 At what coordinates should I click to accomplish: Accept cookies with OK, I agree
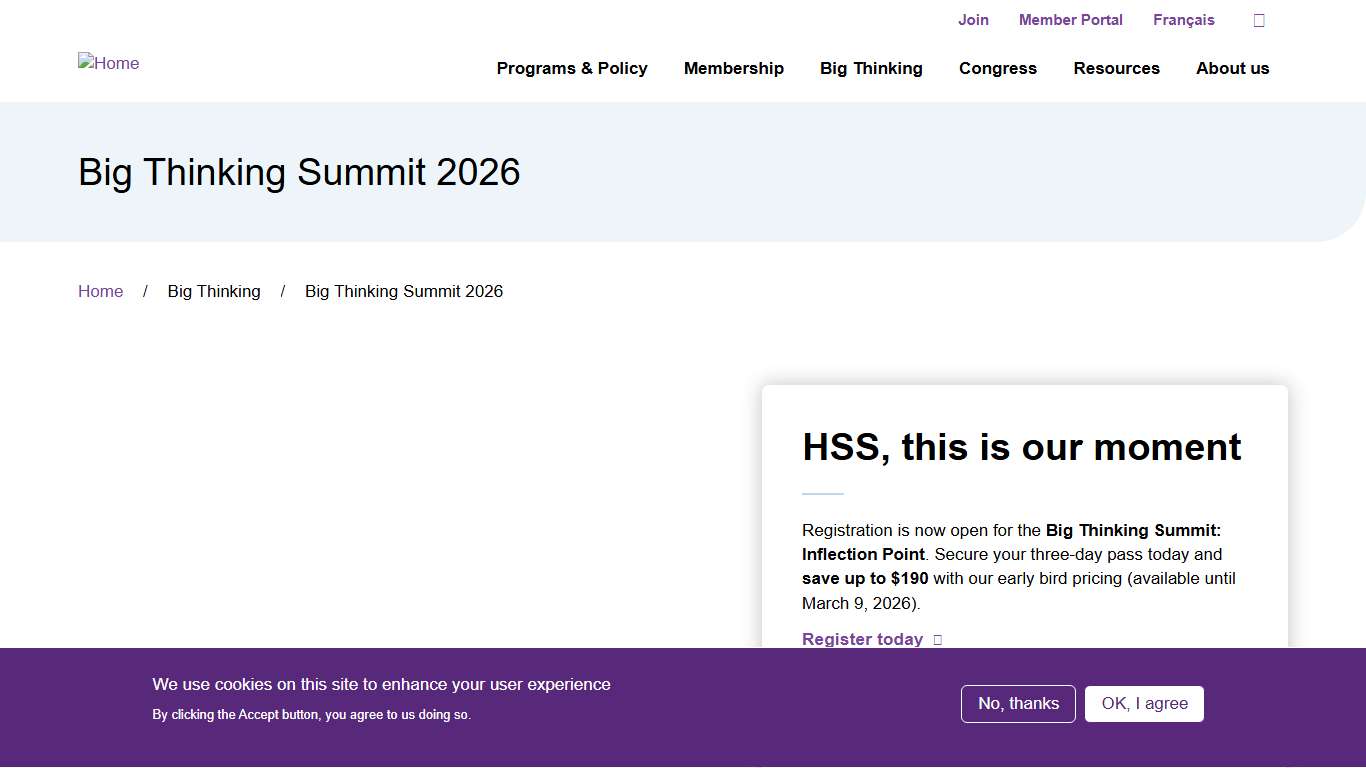[1144, 703]
